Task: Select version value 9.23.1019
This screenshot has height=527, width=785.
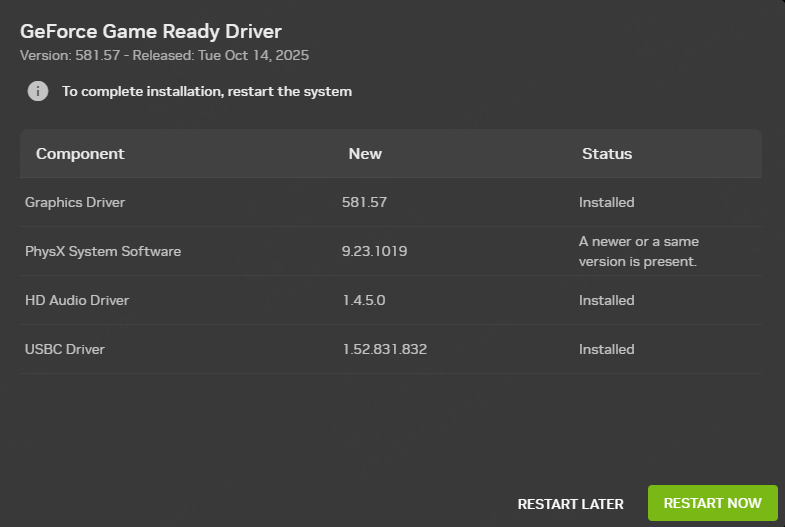Action: pyautogui.click(x=374, y=251)
